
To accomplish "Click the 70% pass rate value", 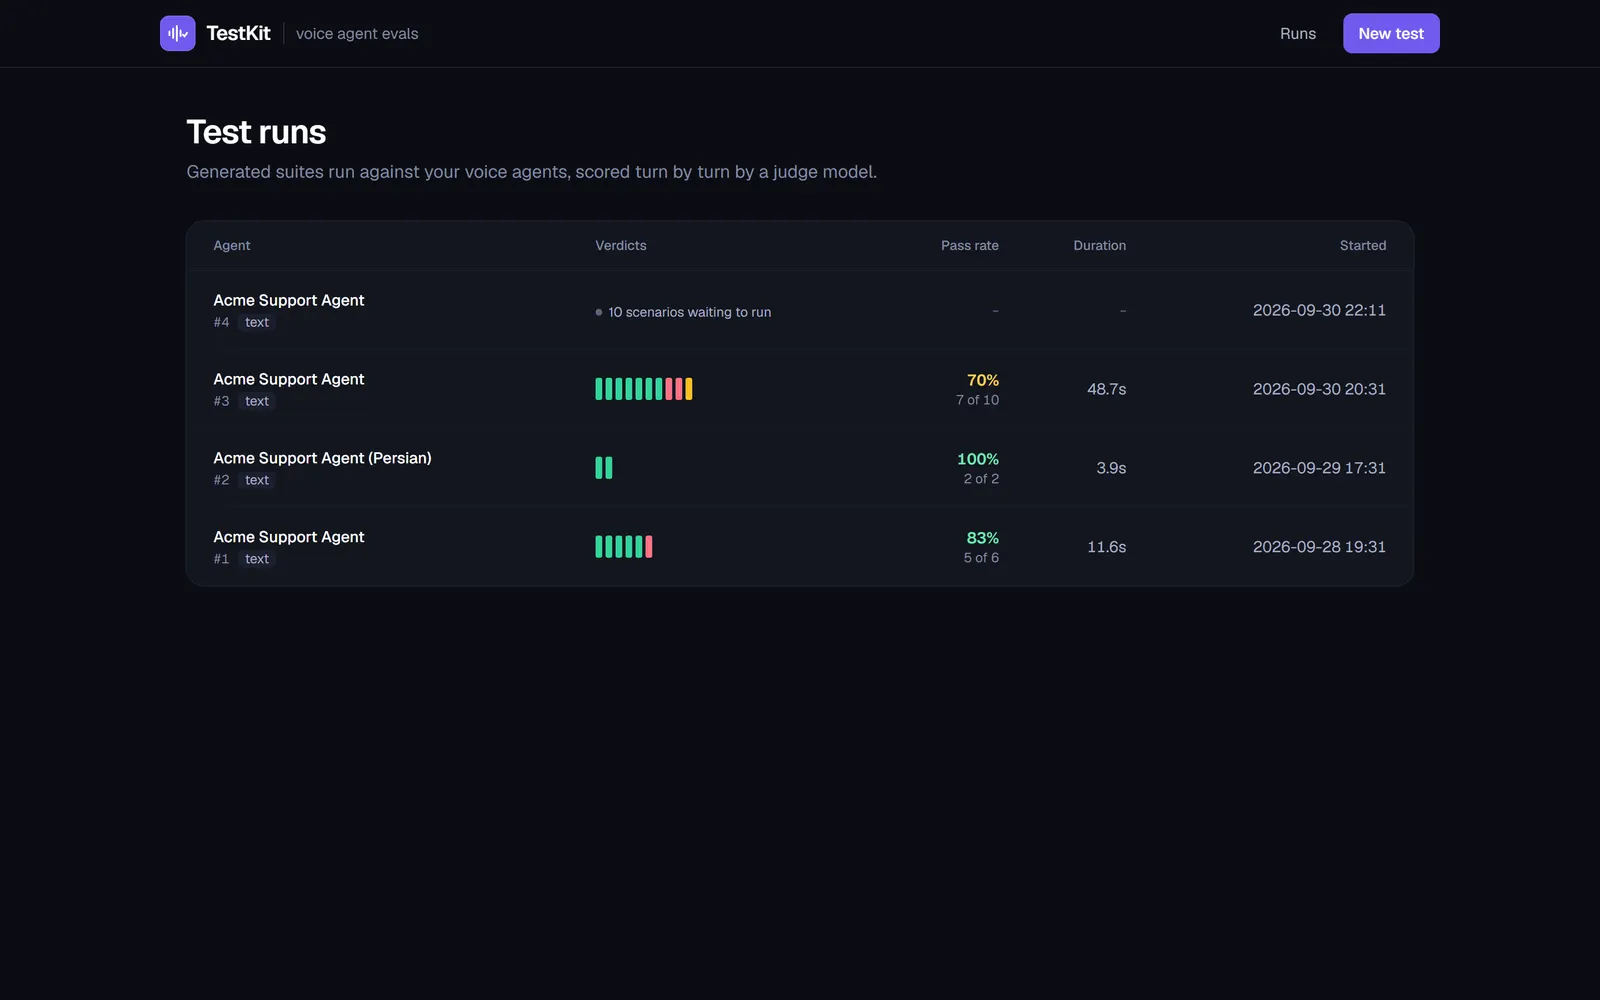I will click(x=982, y=380).
